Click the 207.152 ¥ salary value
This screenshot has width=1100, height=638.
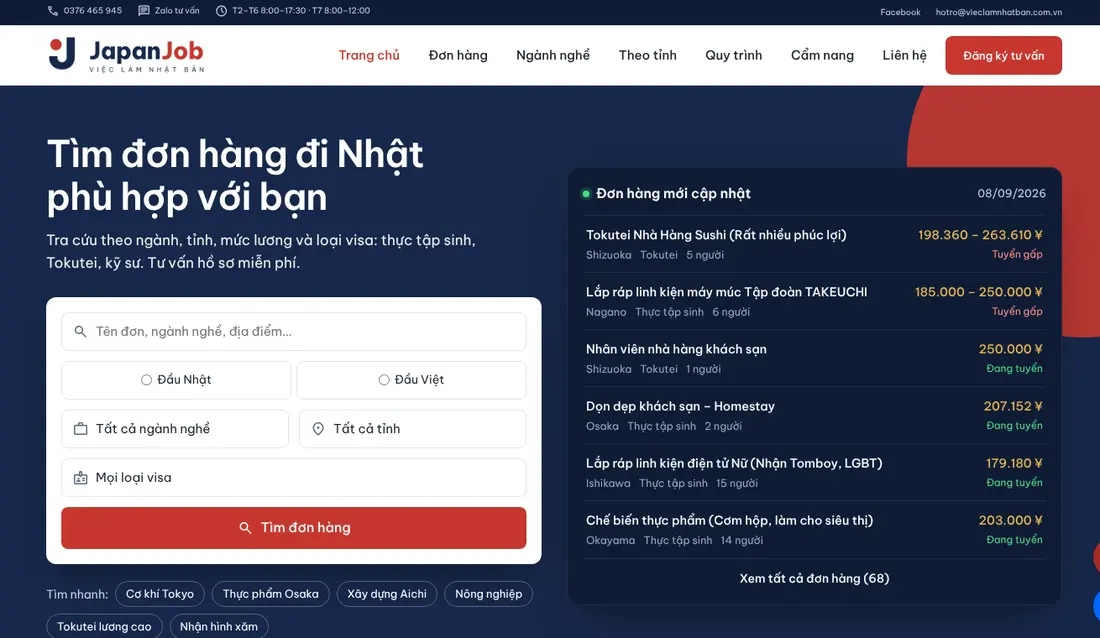[x=1013, y=406]
